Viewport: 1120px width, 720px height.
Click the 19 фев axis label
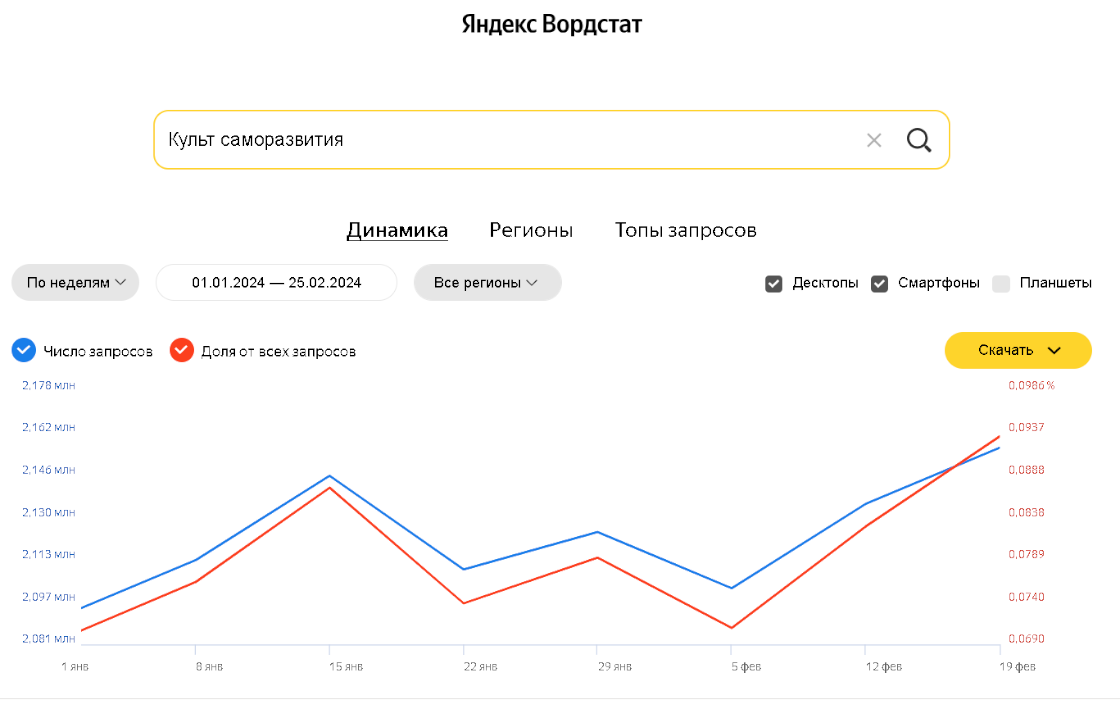pos(1017,666)
